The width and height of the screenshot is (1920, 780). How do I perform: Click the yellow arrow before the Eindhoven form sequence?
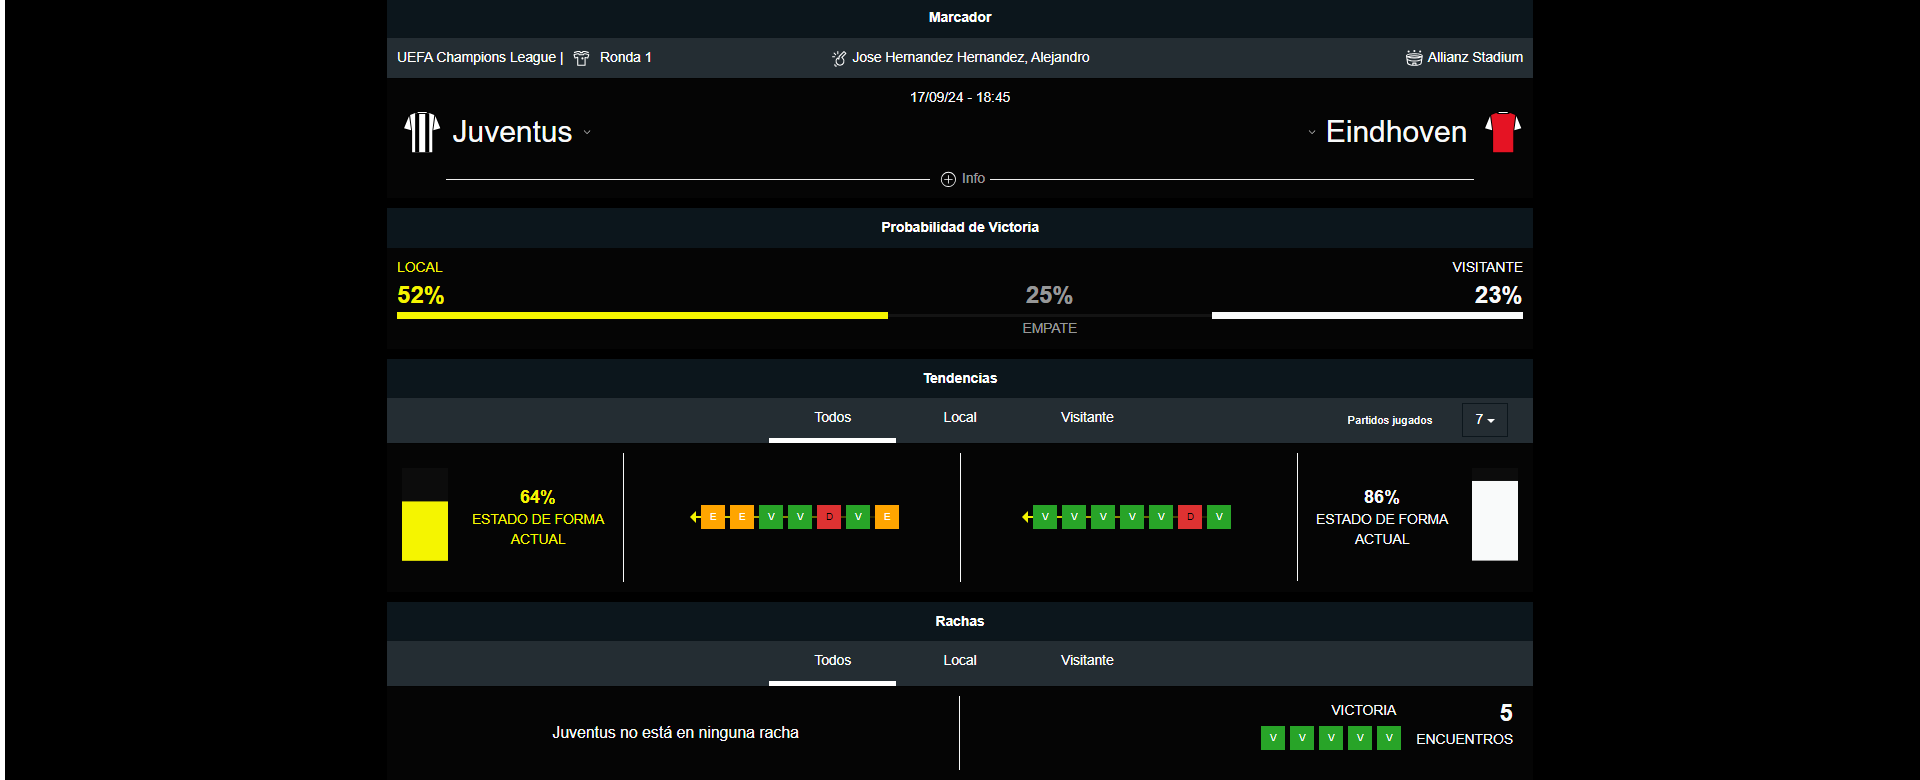(1026, 517)
